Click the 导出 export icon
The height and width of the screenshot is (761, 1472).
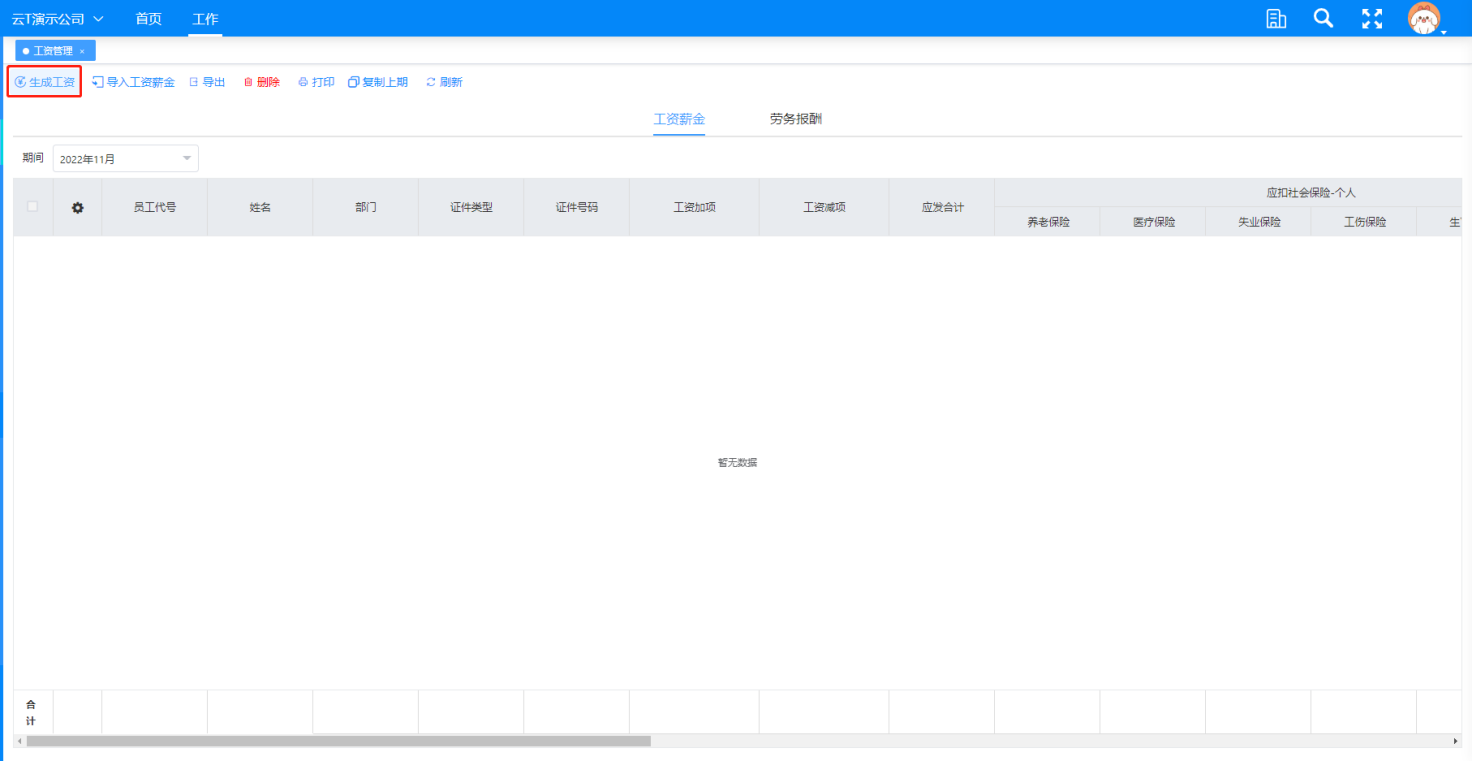coord(194,82)
